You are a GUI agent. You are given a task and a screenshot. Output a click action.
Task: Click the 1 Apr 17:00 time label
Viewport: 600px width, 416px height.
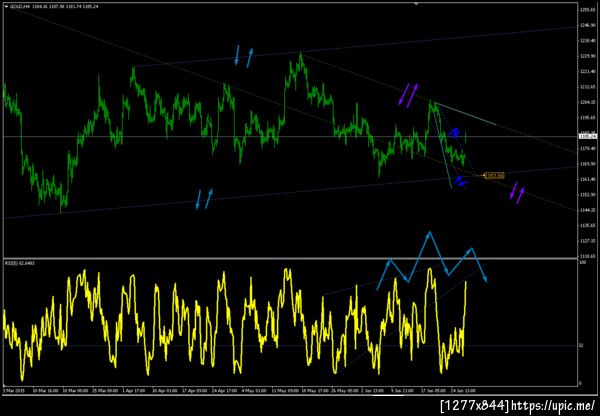[x=134, y=391]
